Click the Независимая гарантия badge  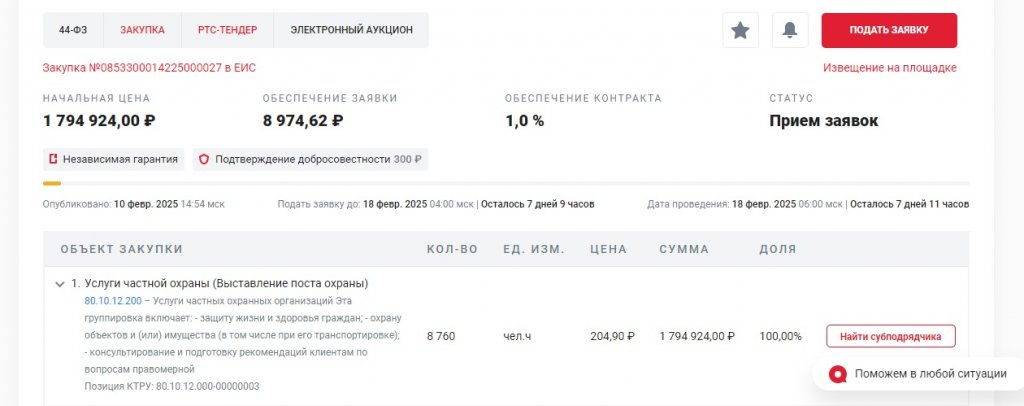coord(113,159)
